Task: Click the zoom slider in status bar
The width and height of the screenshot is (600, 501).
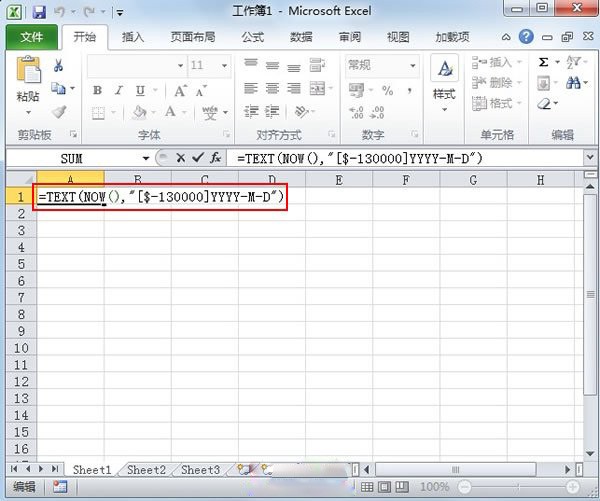Action: (518, 487)
